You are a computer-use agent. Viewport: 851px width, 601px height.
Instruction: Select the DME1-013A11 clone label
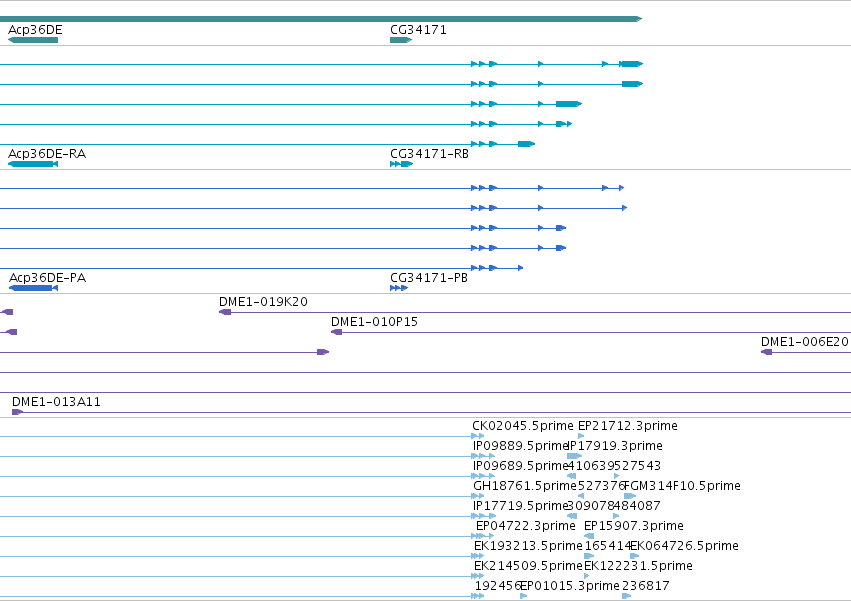click(x=56, y=402)
